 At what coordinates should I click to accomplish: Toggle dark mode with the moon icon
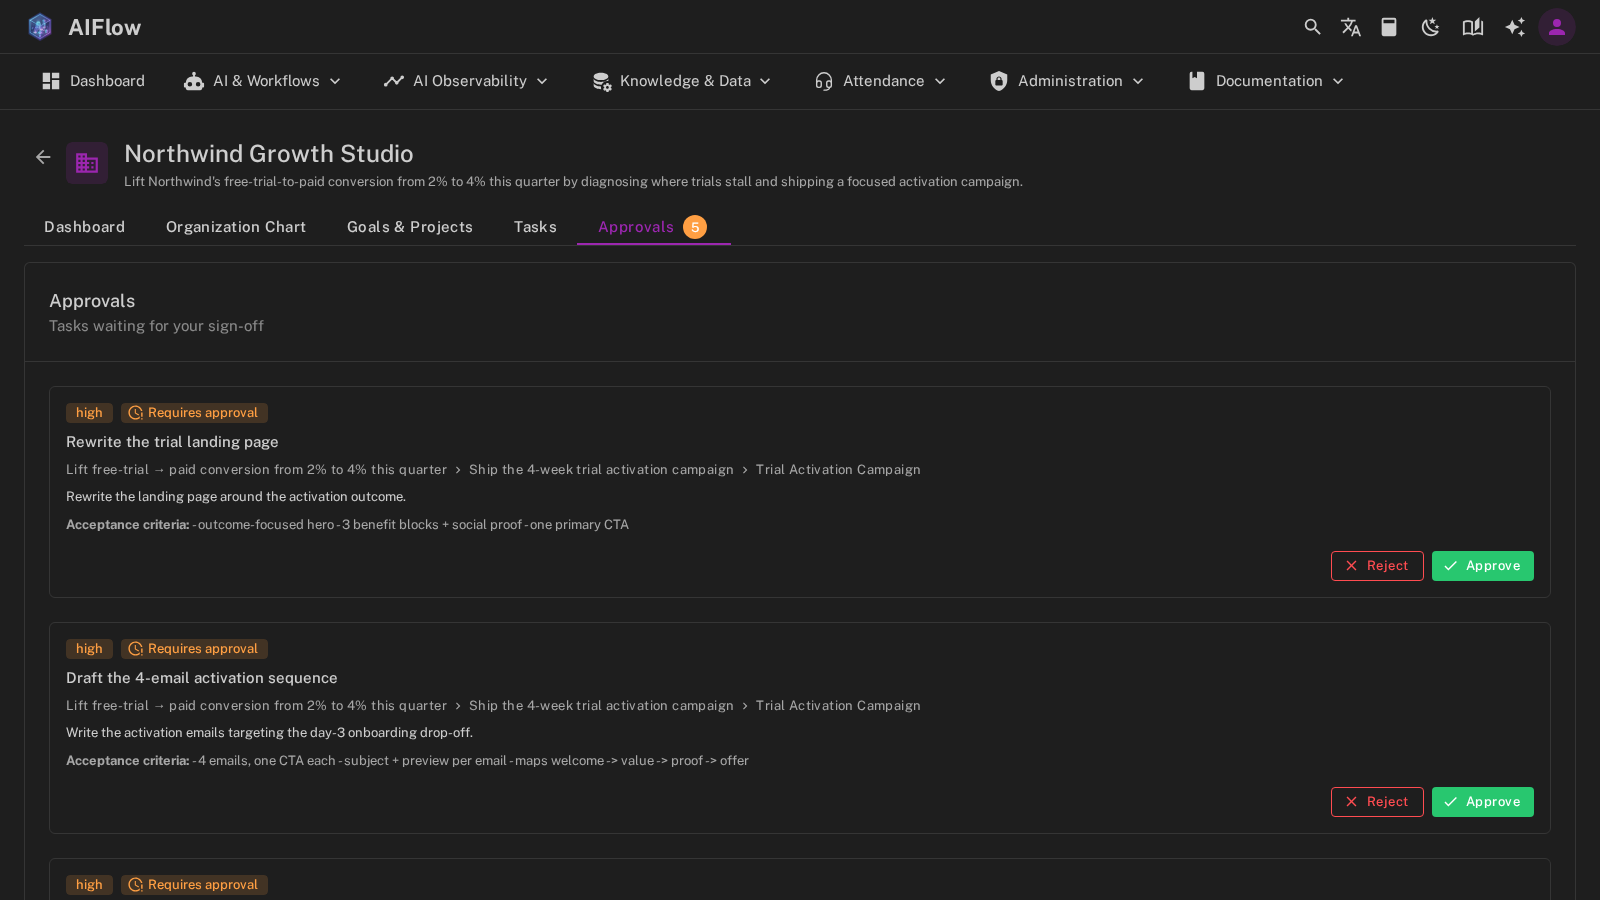point(1431,27)
